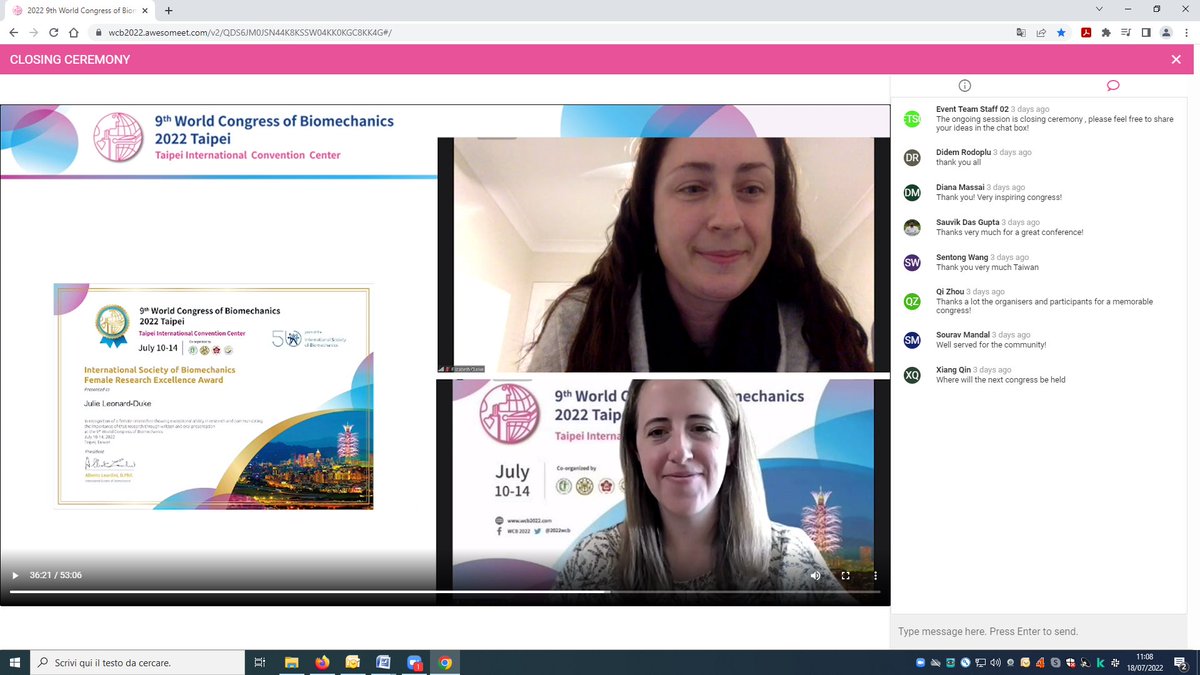Click the award certificate slide image

(x=212, y=397)
